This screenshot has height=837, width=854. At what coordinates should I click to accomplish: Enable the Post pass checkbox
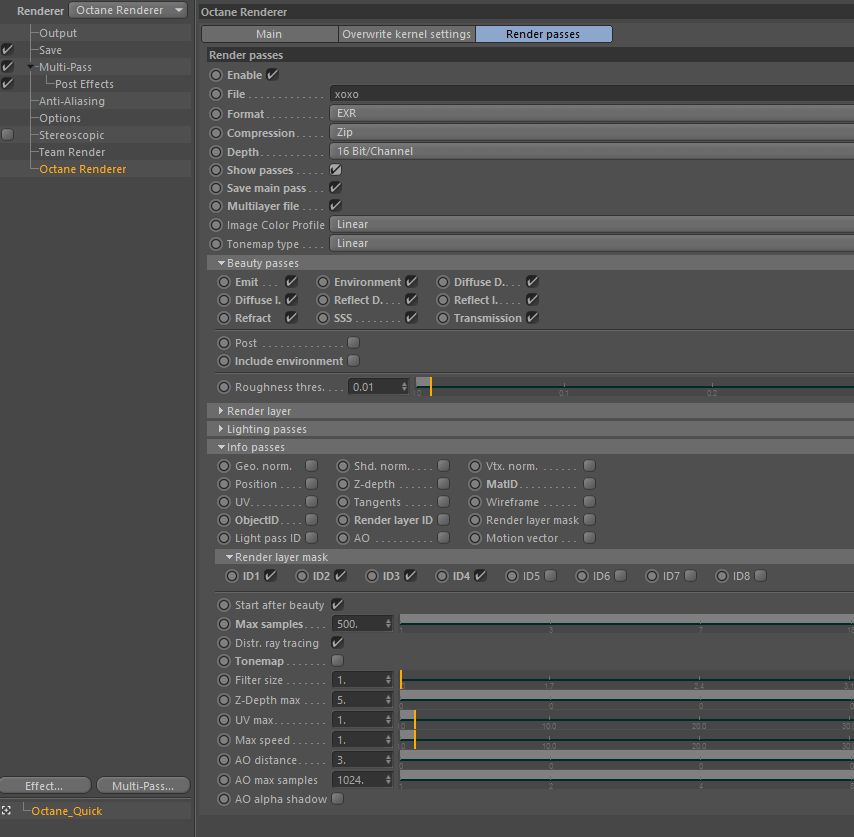(x=353, y=343)
